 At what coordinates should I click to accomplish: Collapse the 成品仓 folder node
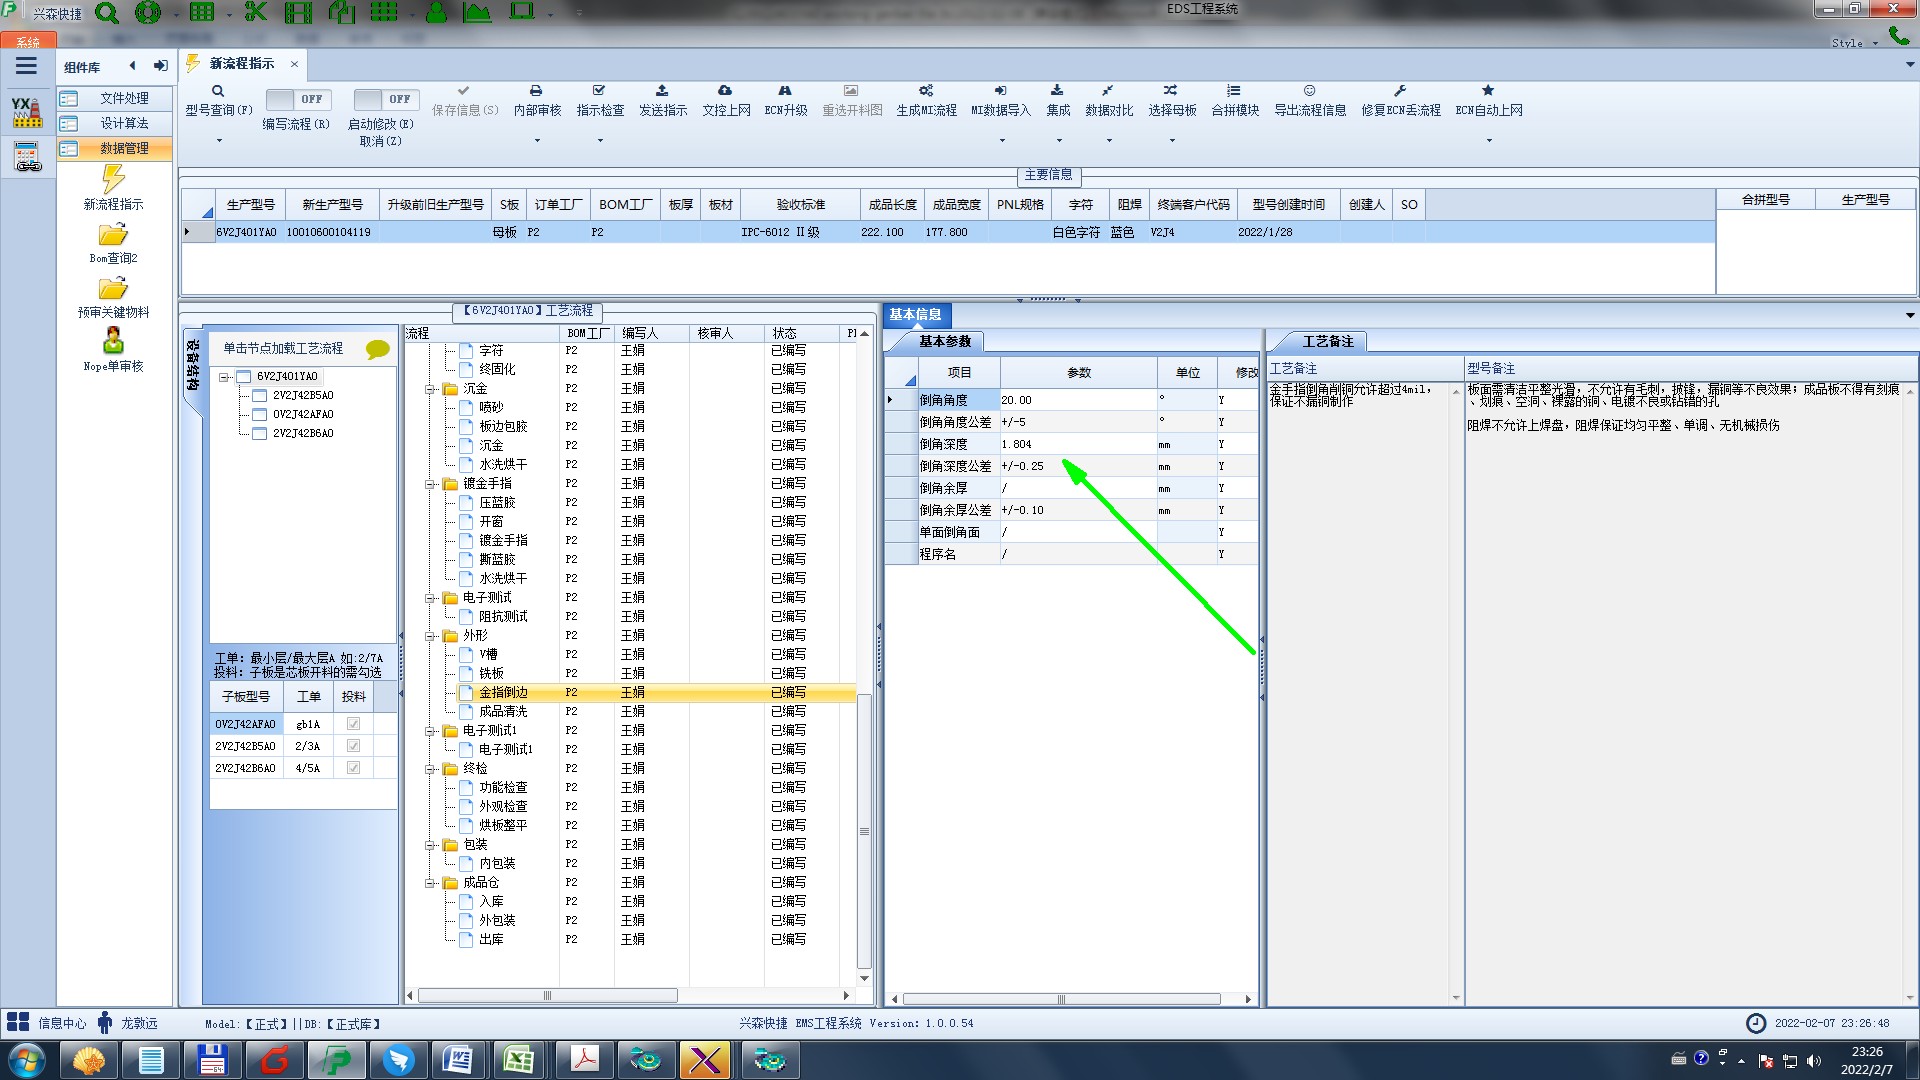click(430, 883)
